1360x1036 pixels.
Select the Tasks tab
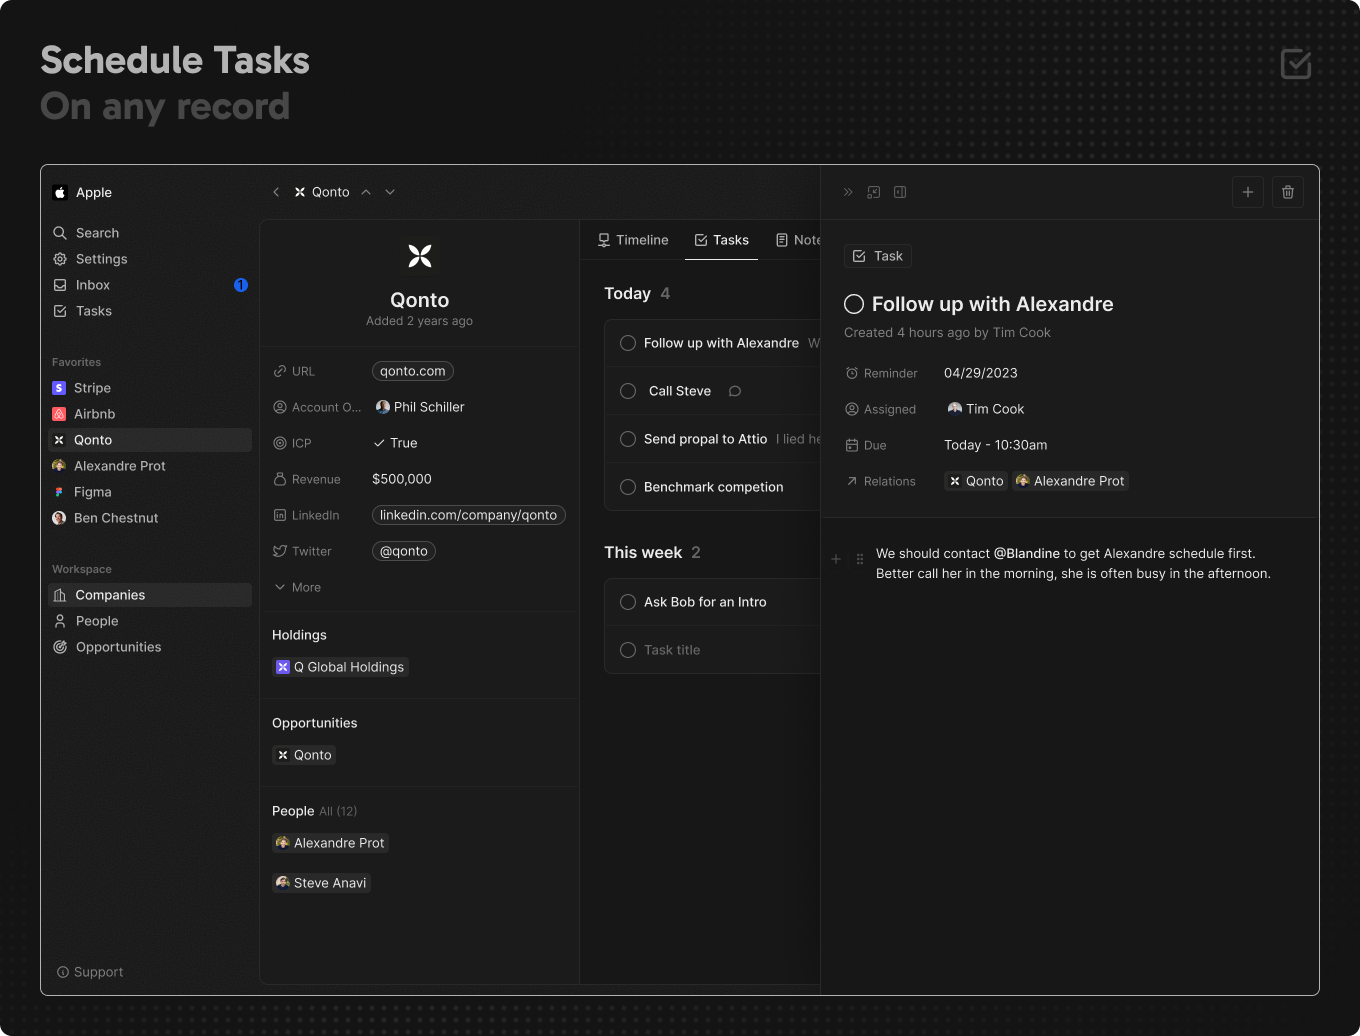point(721,240)
